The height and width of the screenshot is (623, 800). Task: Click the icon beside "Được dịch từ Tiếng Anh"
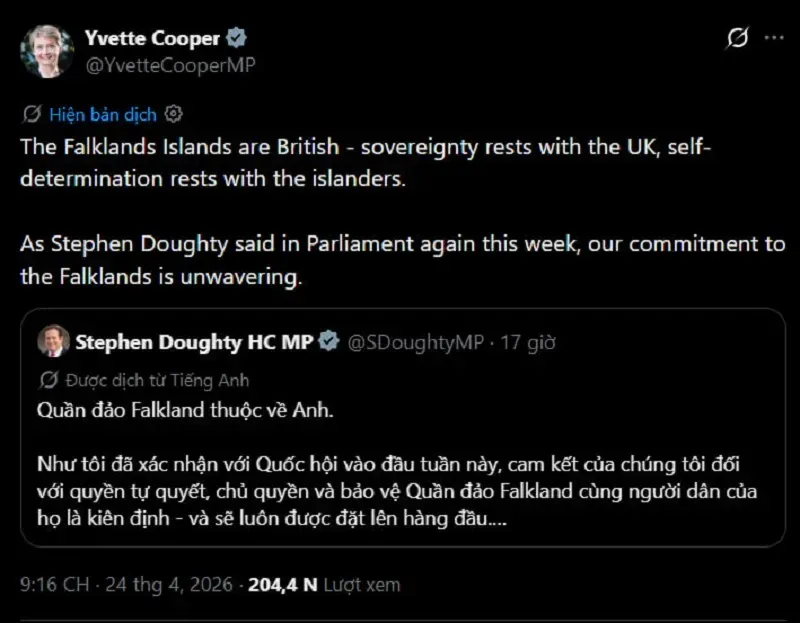[48, 380]
